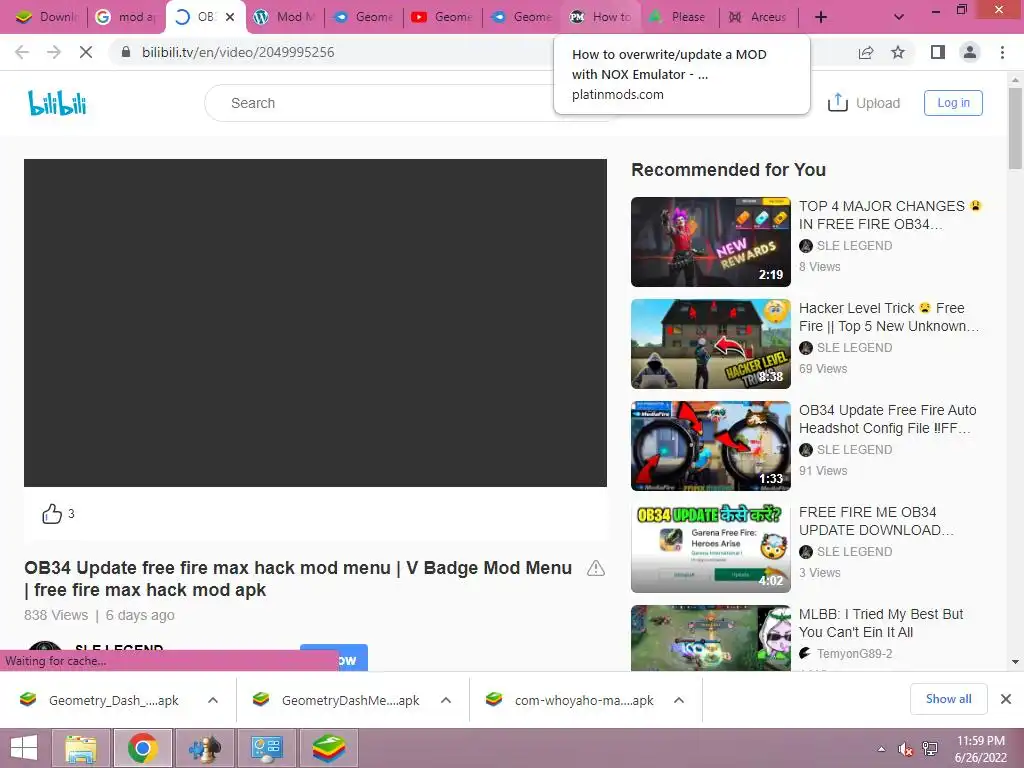The width and height of the screenshot is (1024, 768).
Task: Open the system clock and date
Action: pos(980,749)
